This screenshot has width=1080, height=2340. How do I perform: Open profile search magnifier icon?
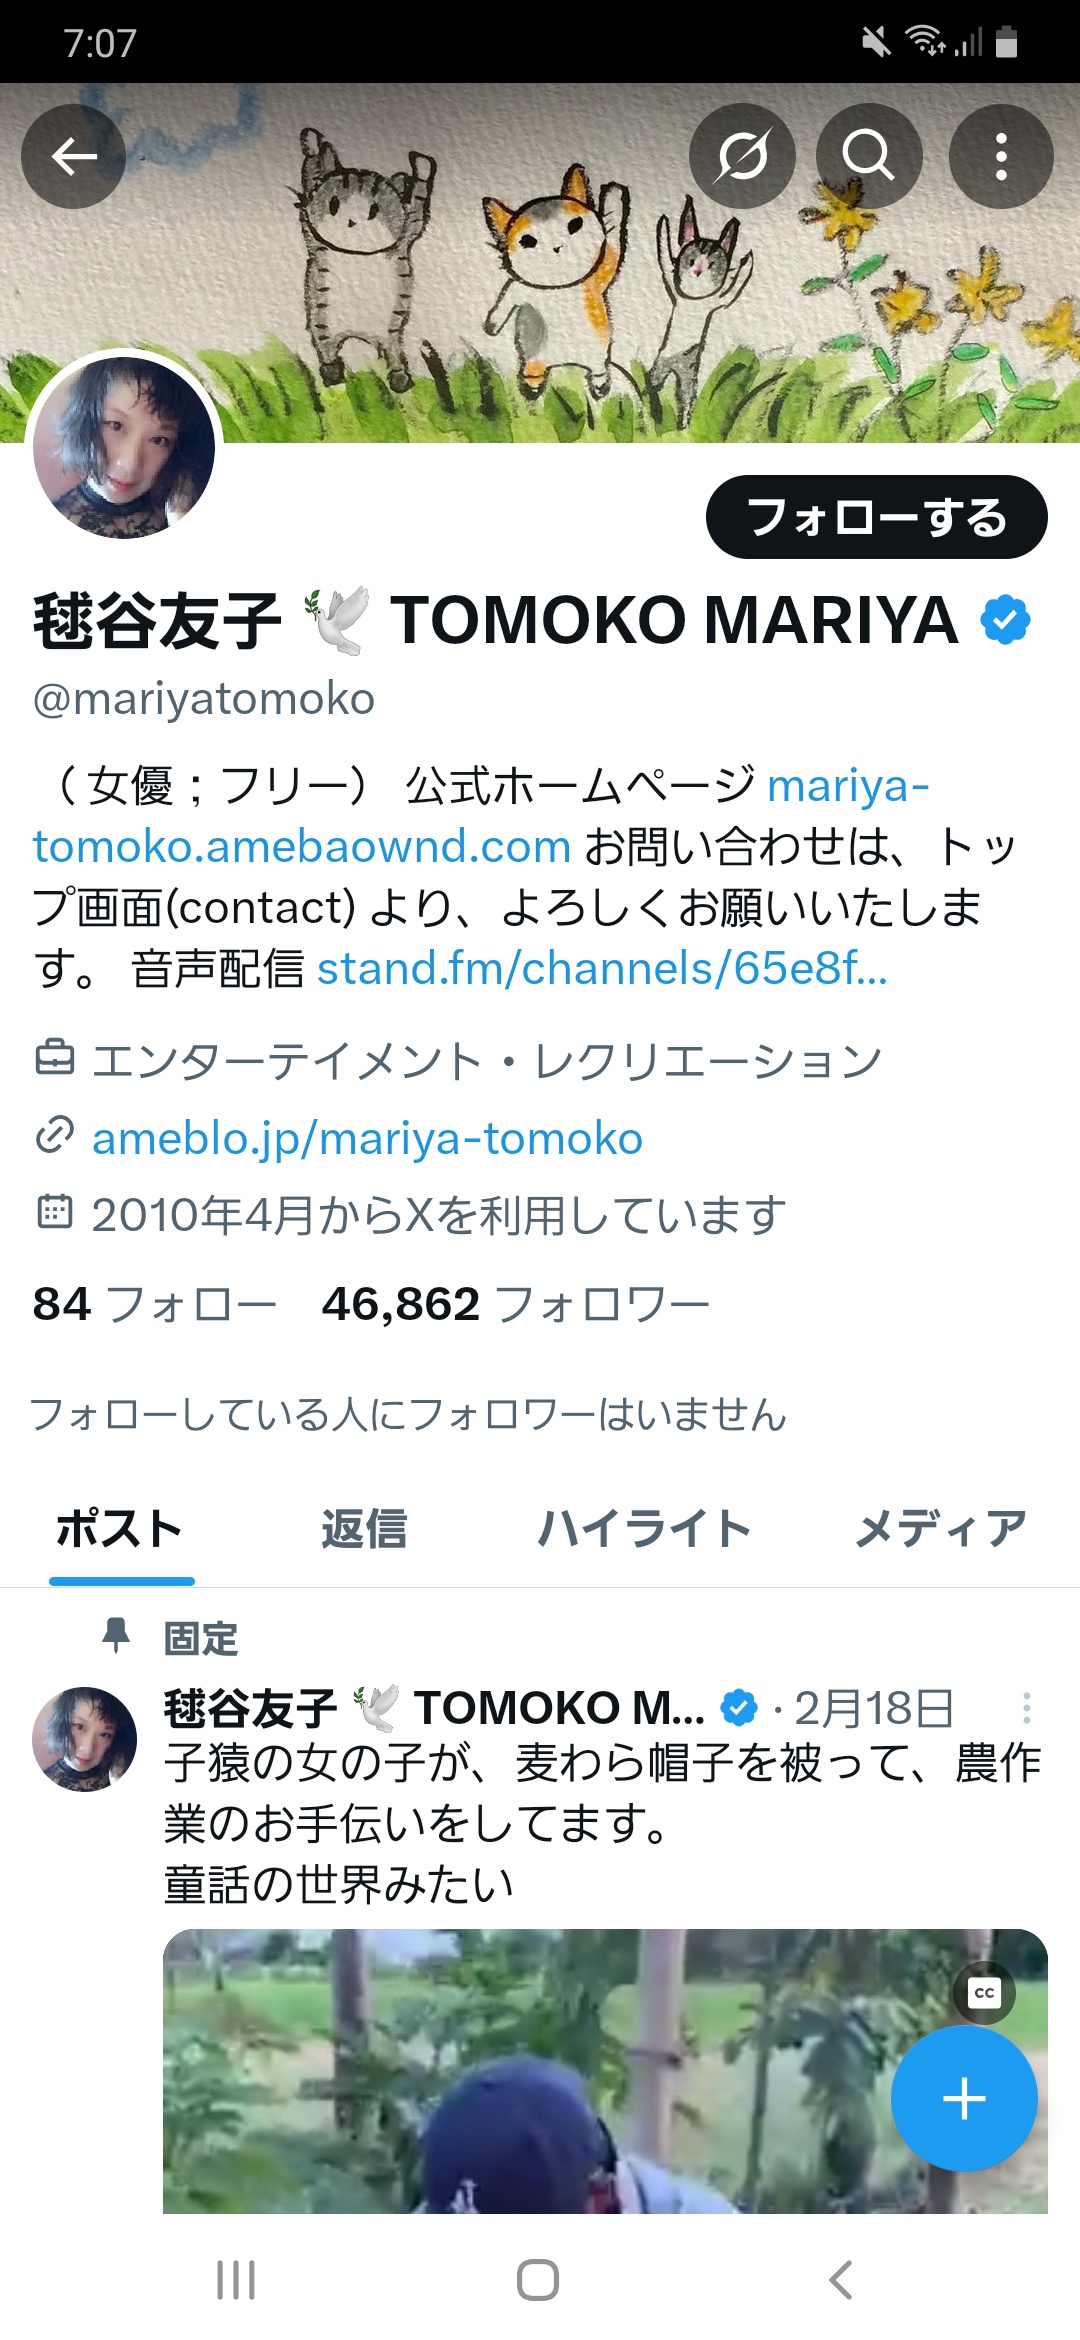pos(868,156)
